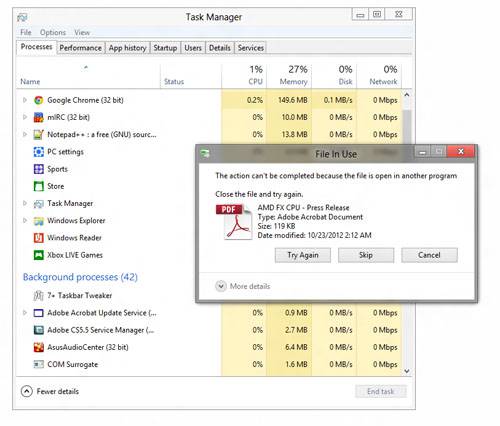
Task: Click the process list scroll up arrow
Action: click(x=407, y=95)
